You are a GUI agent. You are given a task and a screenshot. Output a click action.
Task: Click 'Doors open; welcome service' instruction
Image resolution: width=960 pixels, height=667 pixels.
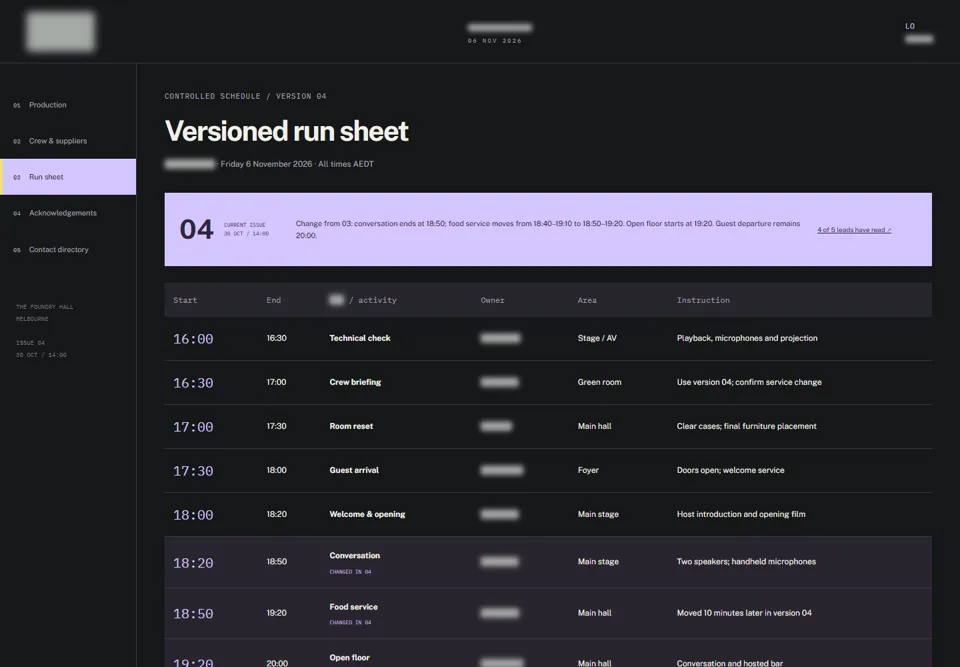click(730, 470)
